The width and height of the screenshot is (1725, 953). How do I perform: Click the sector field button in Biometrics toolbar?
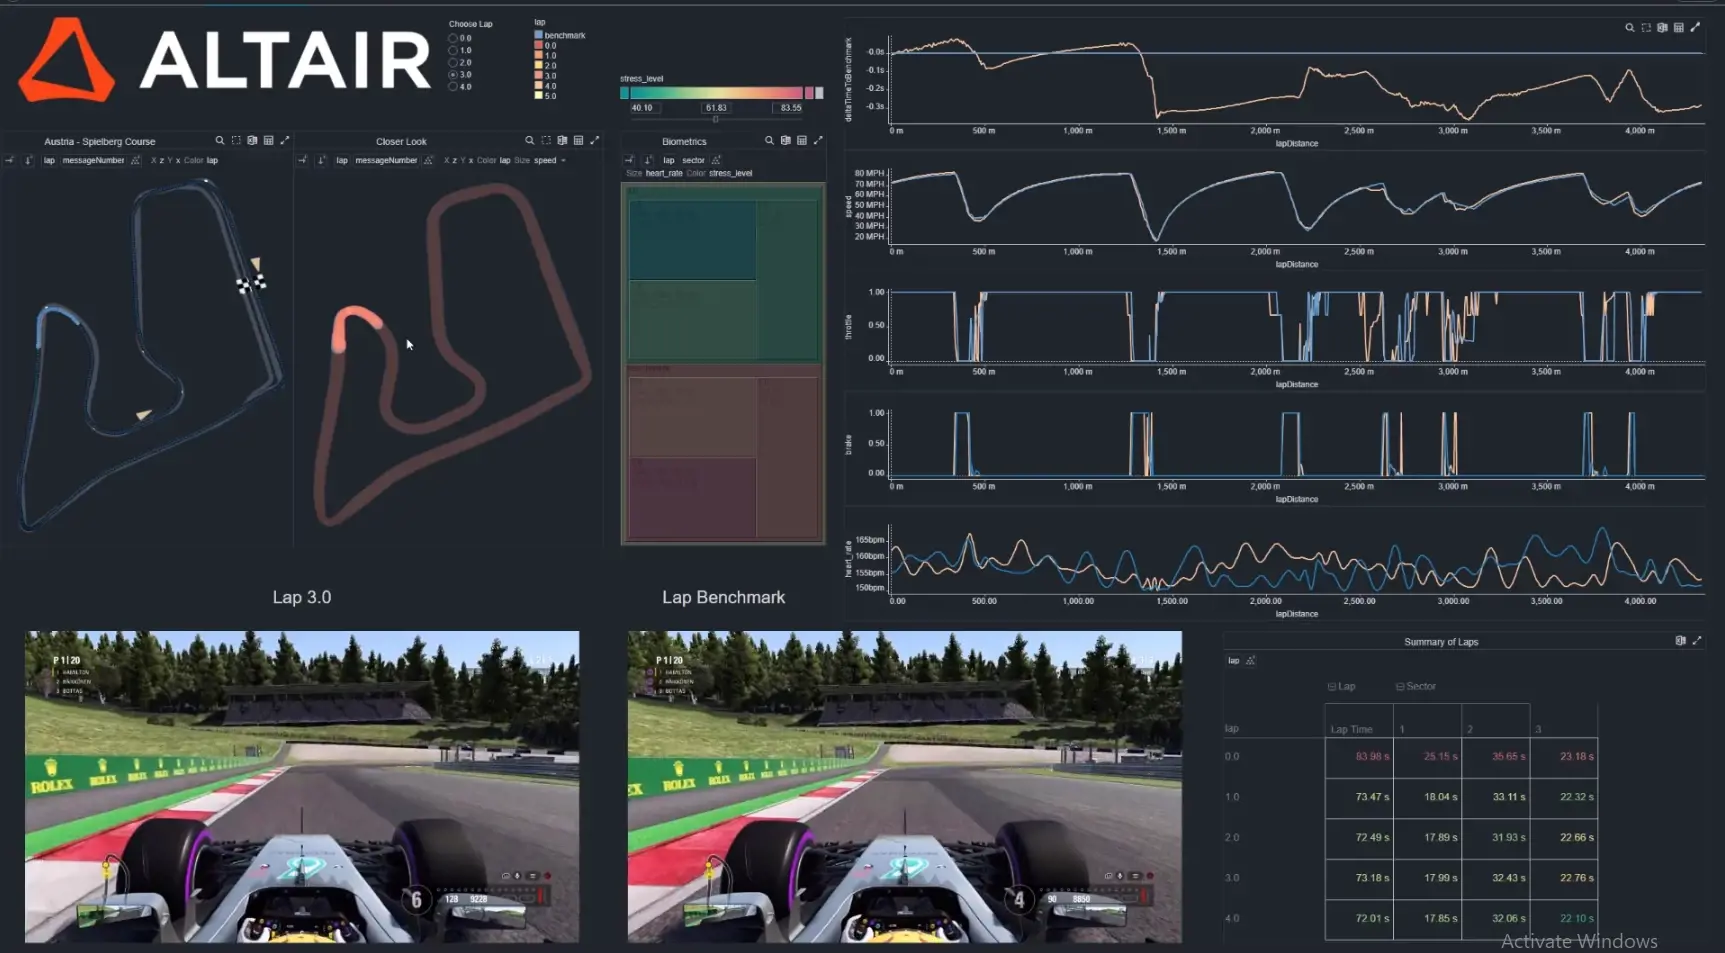coord(692,160)
